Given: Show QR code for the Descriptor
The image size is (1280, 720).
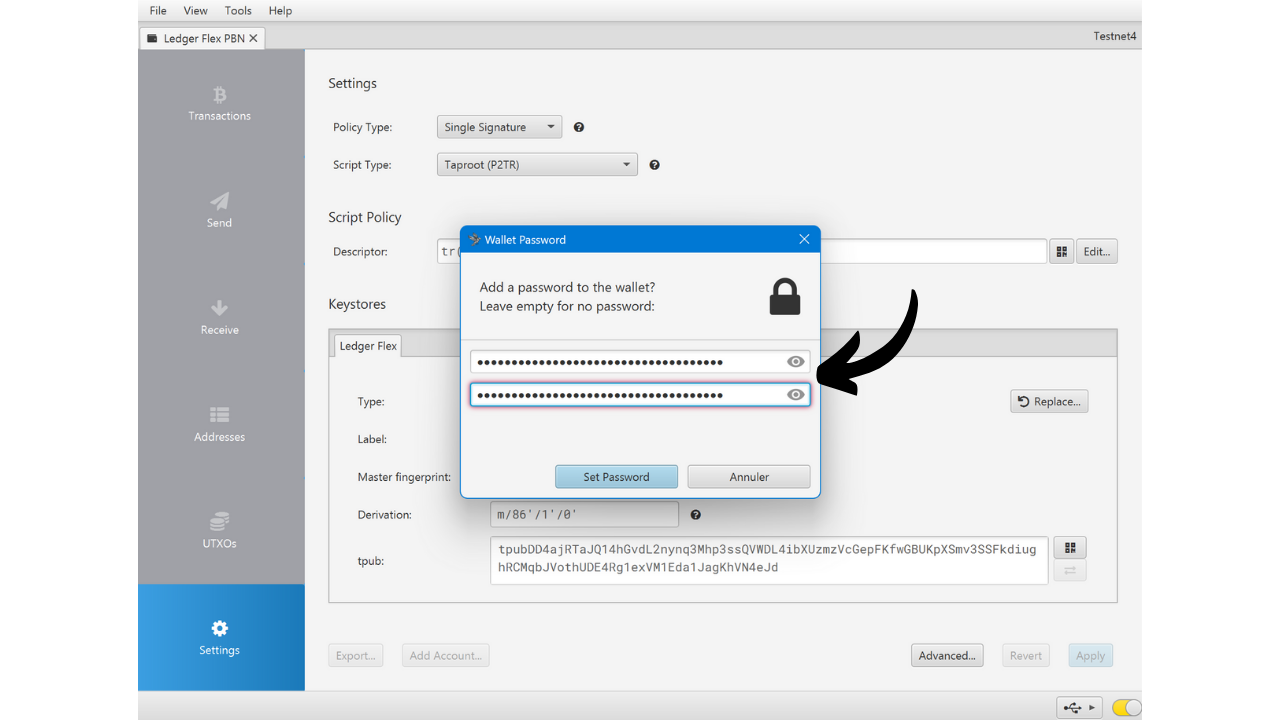Looking at the screenshot, I should (x=1061, y=252).
